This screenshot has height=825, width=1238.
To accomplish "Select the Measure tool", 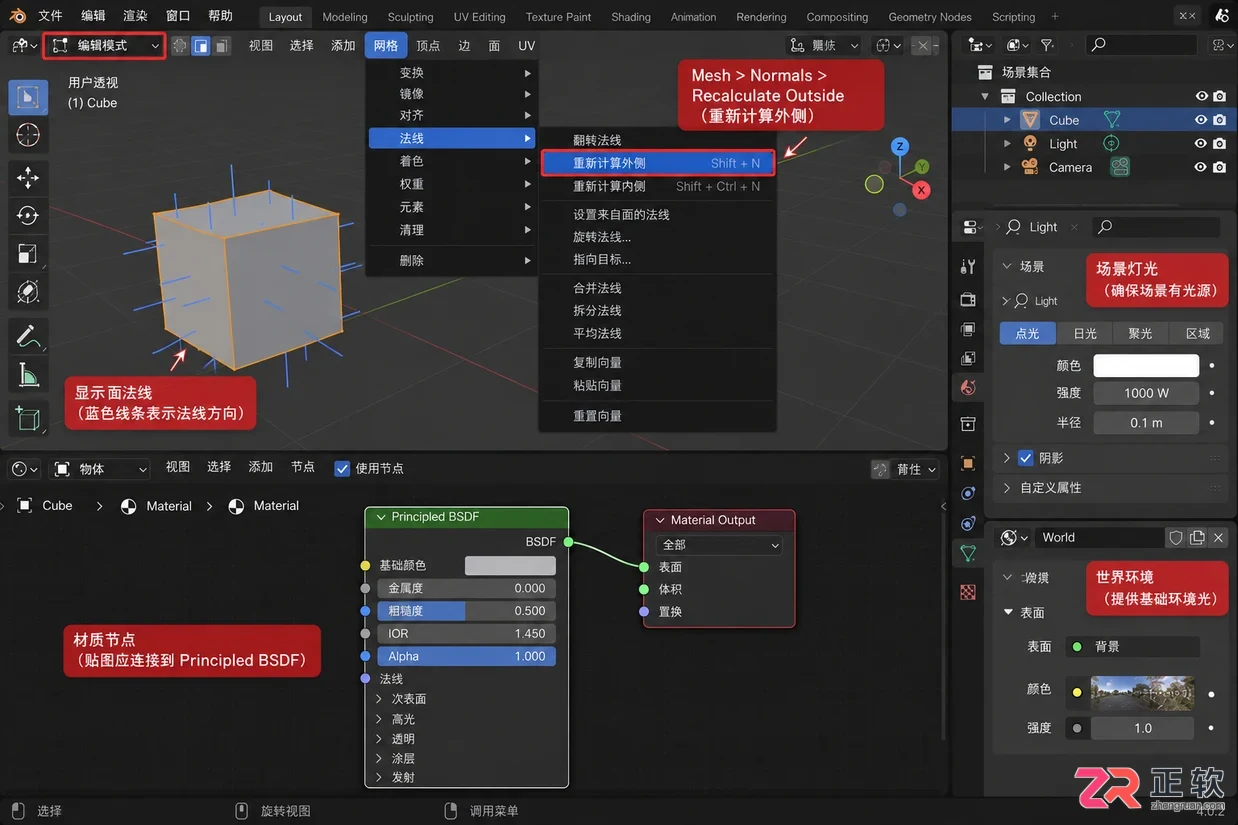I will pos(28,376).
